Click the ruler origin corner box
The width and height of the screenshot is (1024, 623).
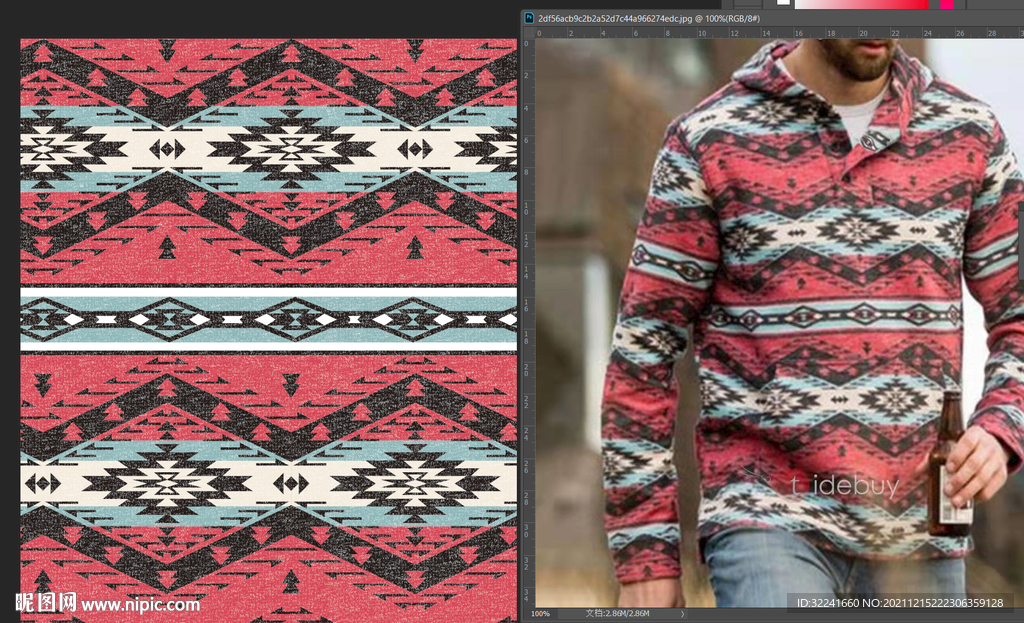point(528,33)
